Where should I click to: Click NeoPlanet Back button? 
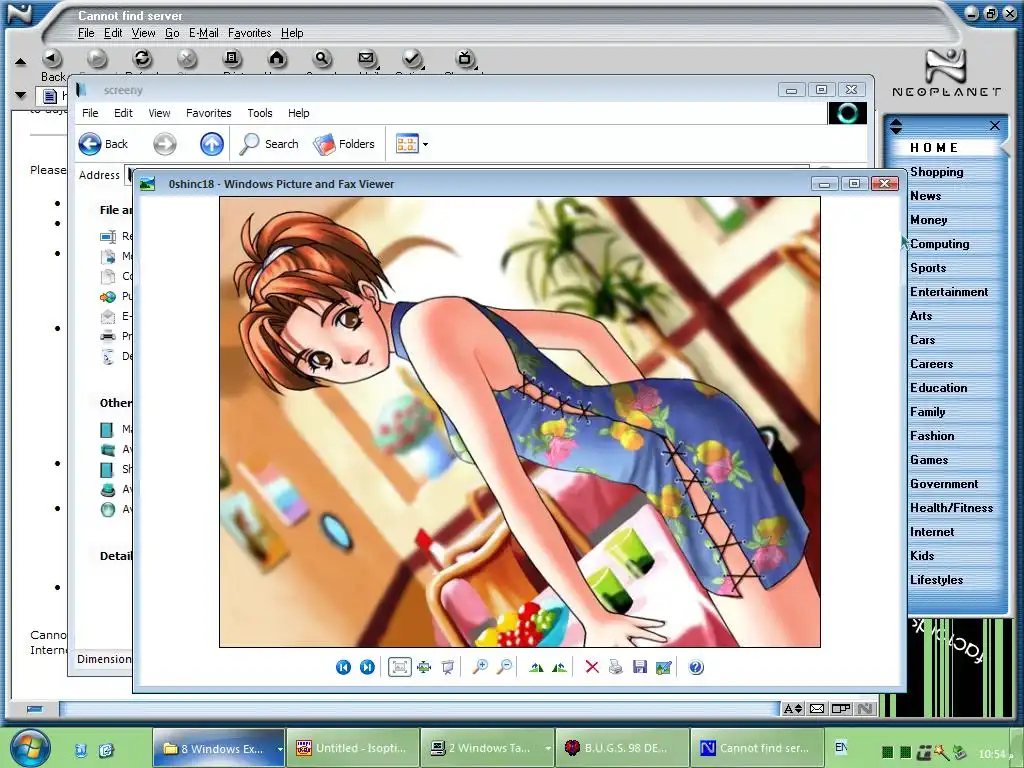52,59
